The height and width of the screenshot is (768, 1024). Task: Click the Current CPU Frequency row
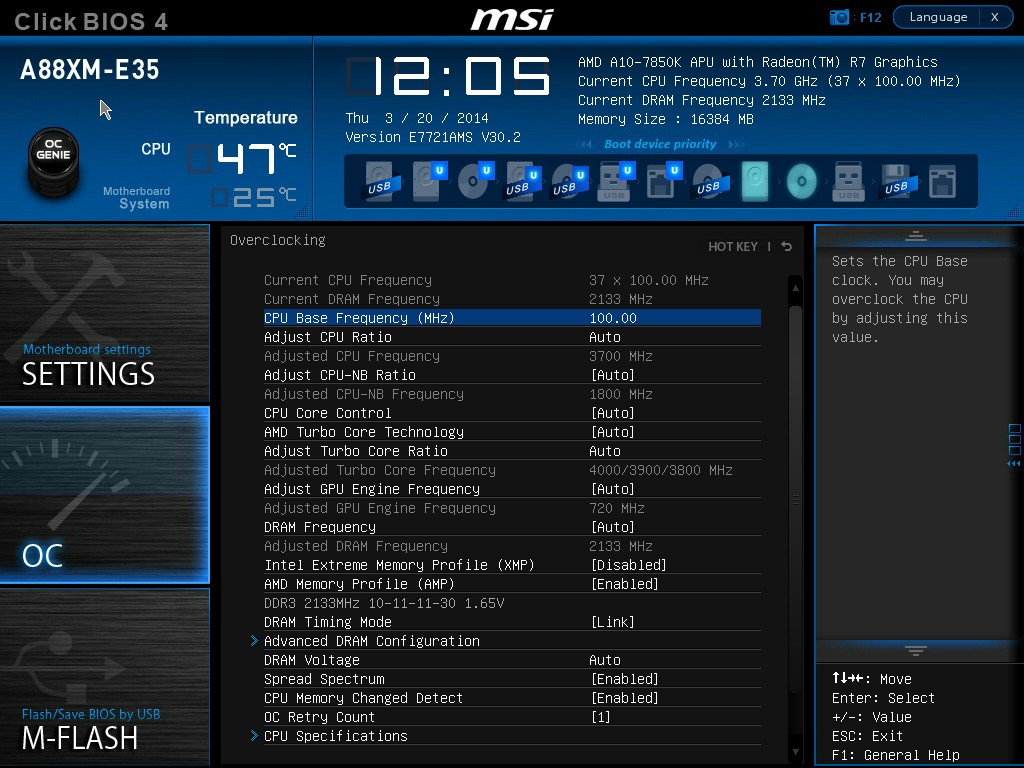click(512, 280)
